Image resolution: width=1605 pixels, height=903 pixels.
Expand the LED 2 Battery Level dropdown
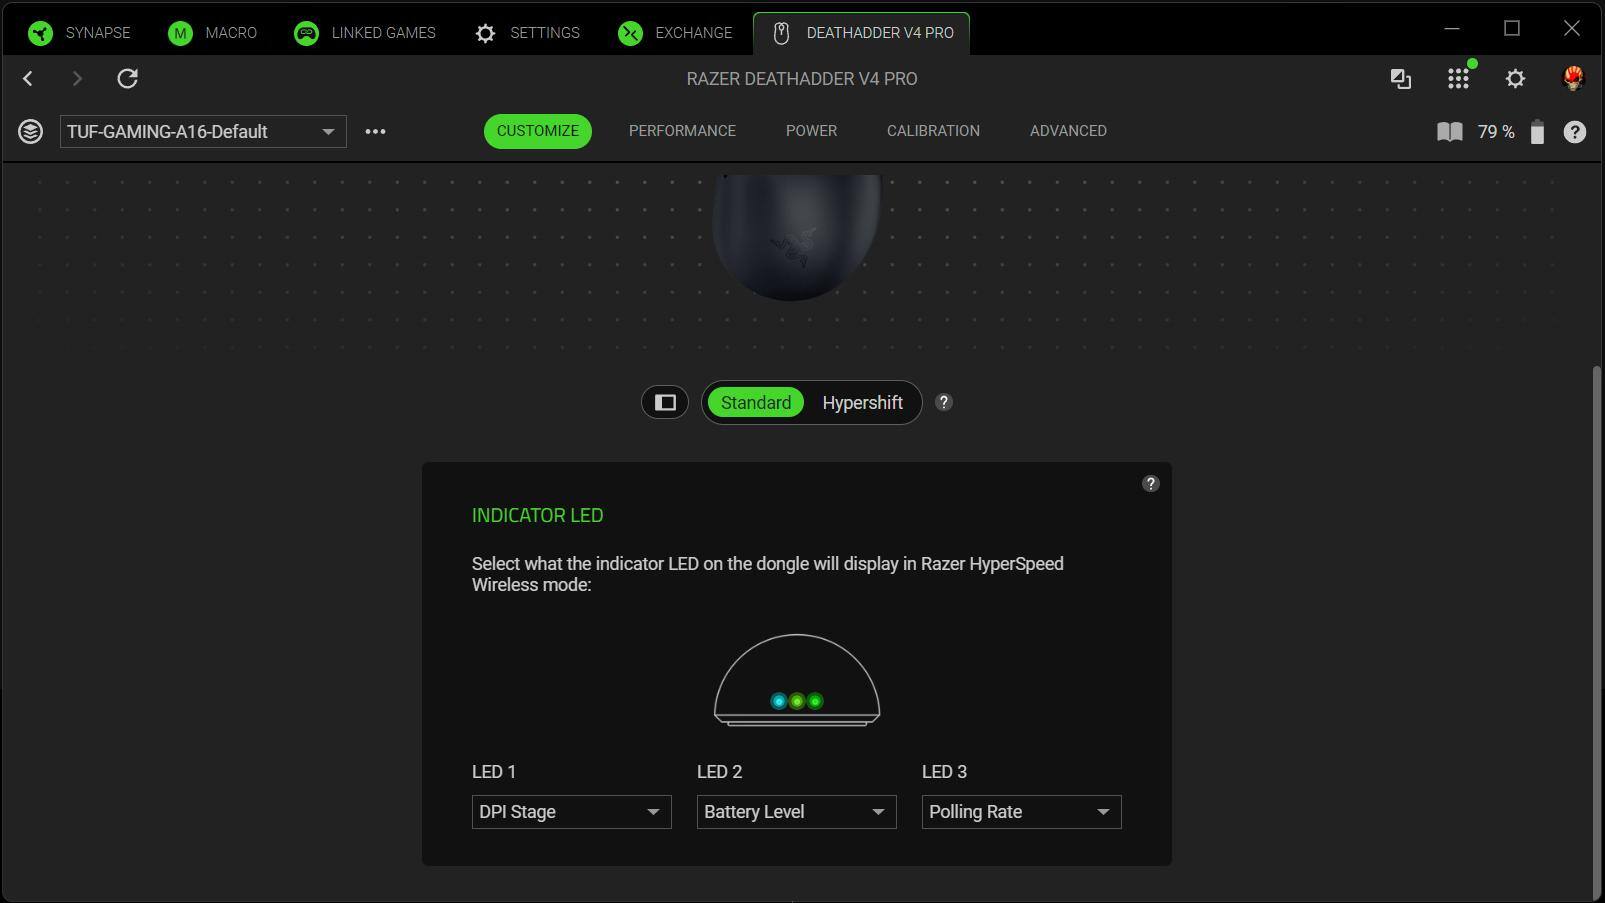(796, 812)
